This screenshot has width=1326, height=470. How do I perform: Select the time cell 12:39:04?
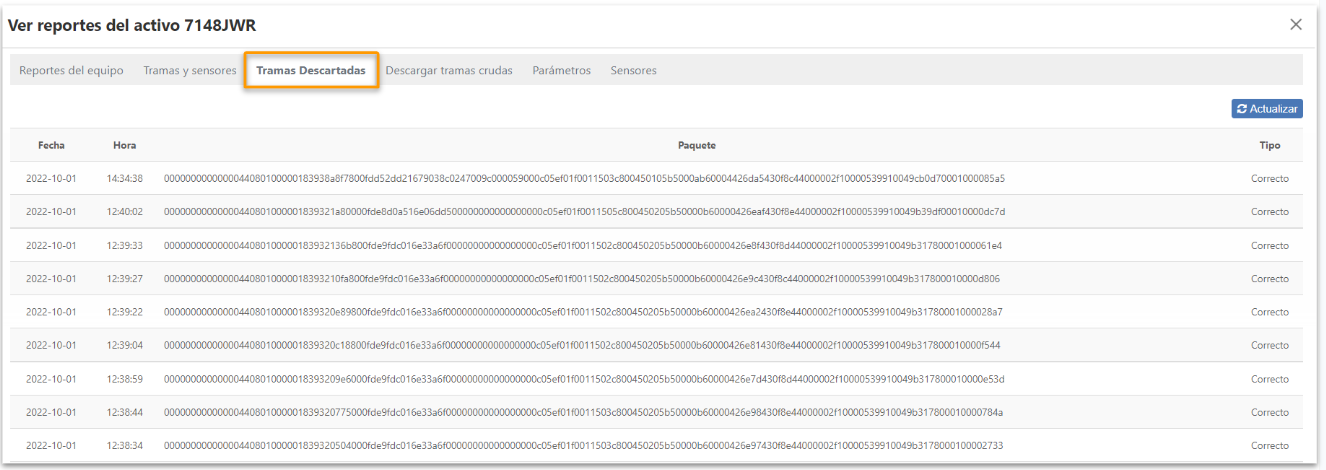point(125,345)
